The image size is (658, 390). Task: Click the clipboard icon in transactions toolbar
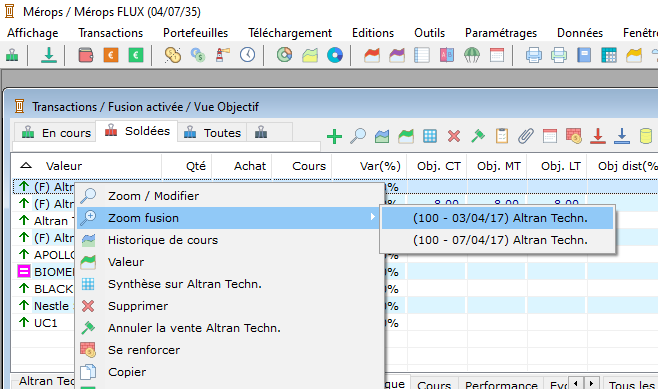coord(502,136)
